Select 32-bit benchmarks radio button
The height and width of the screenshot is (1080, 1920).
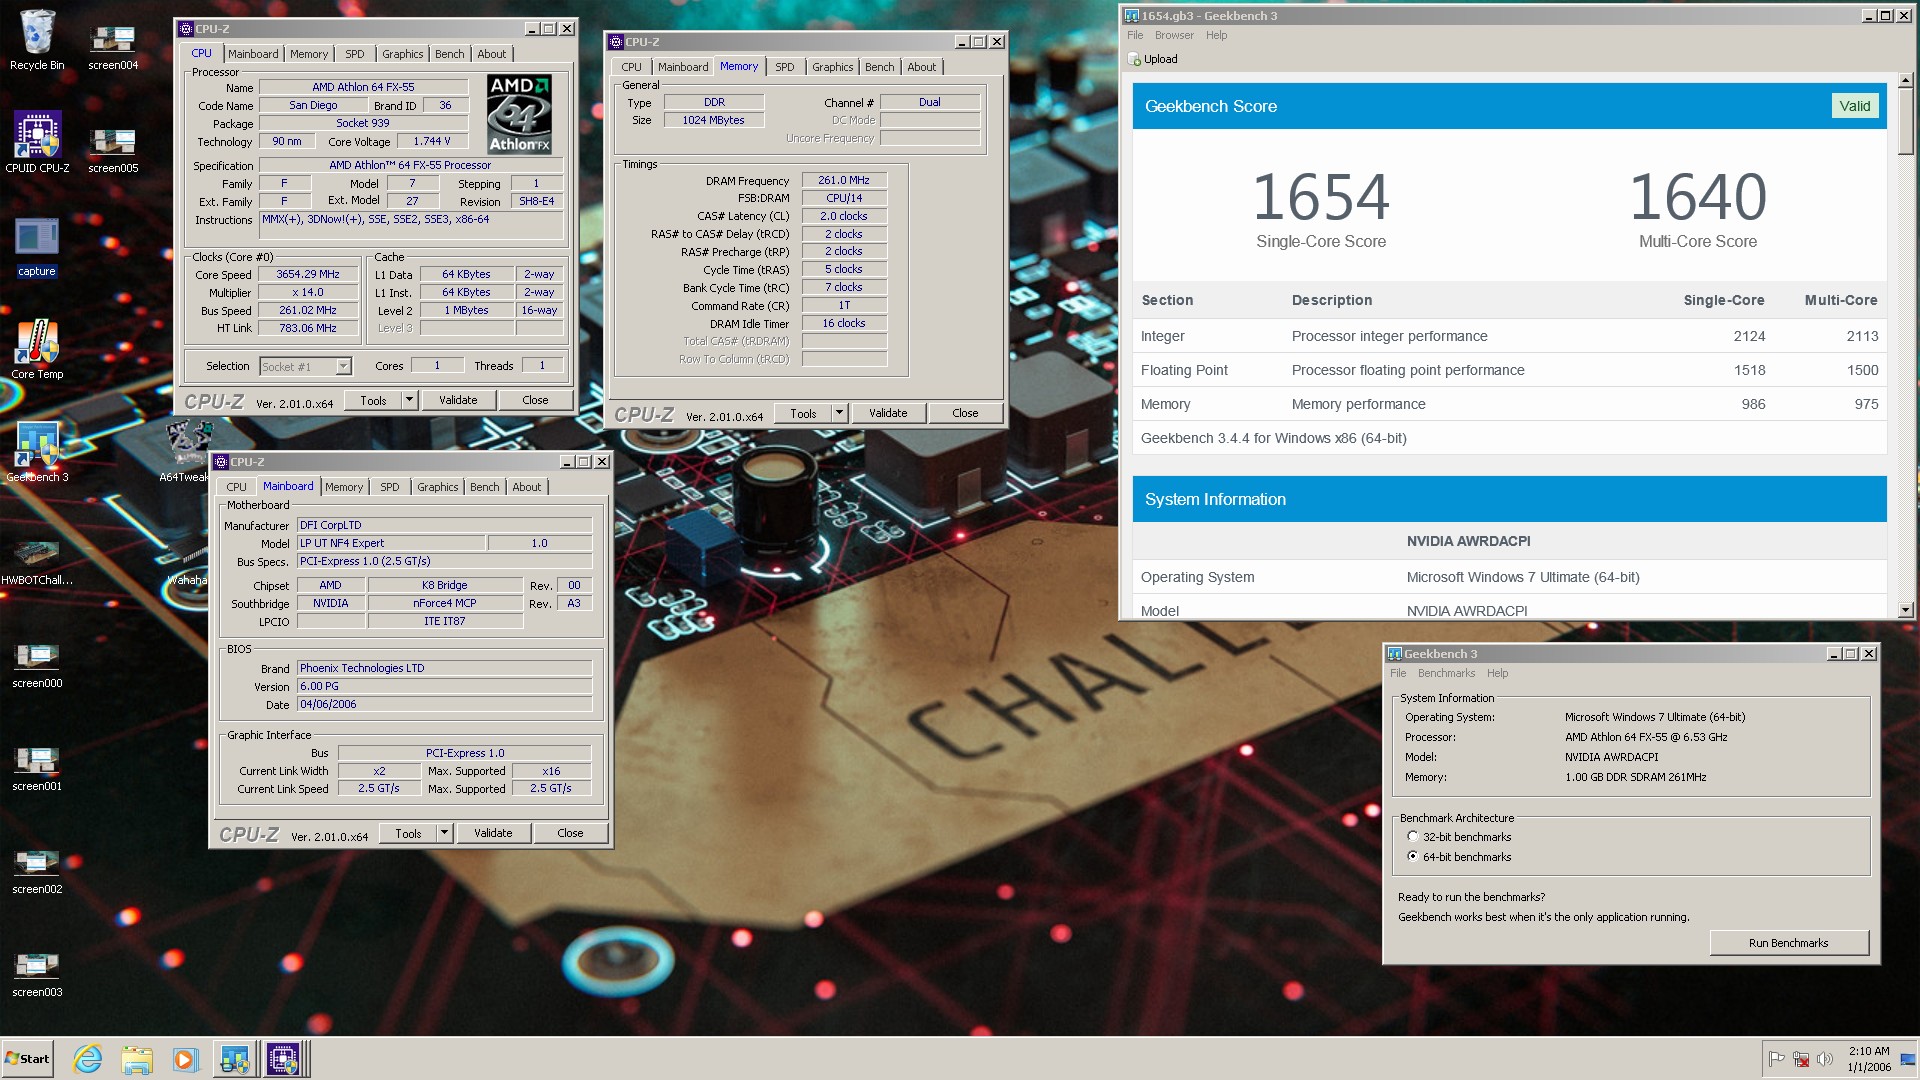click(x=1412, y=836)
